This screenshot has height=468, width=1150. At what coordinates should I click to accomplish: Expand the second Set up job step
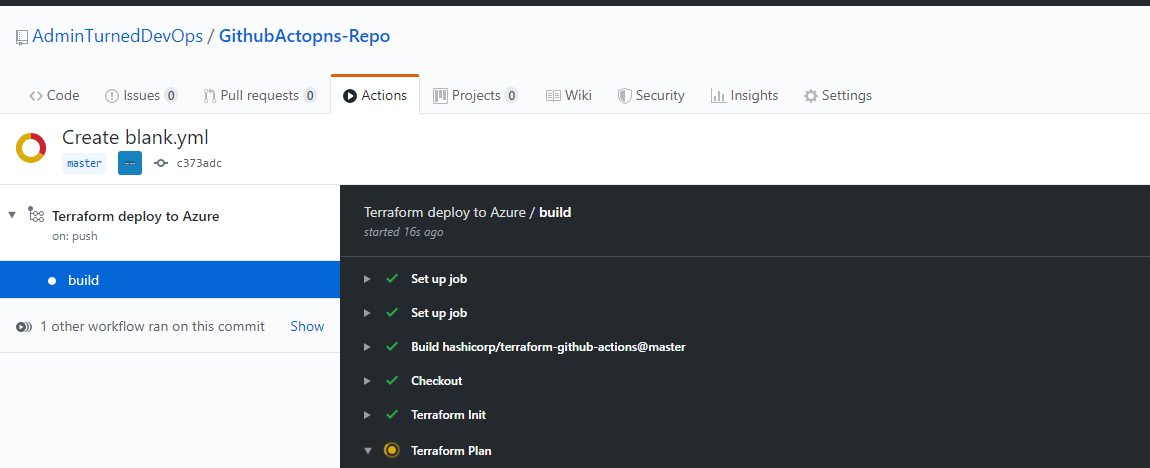(x=367, y=313)
